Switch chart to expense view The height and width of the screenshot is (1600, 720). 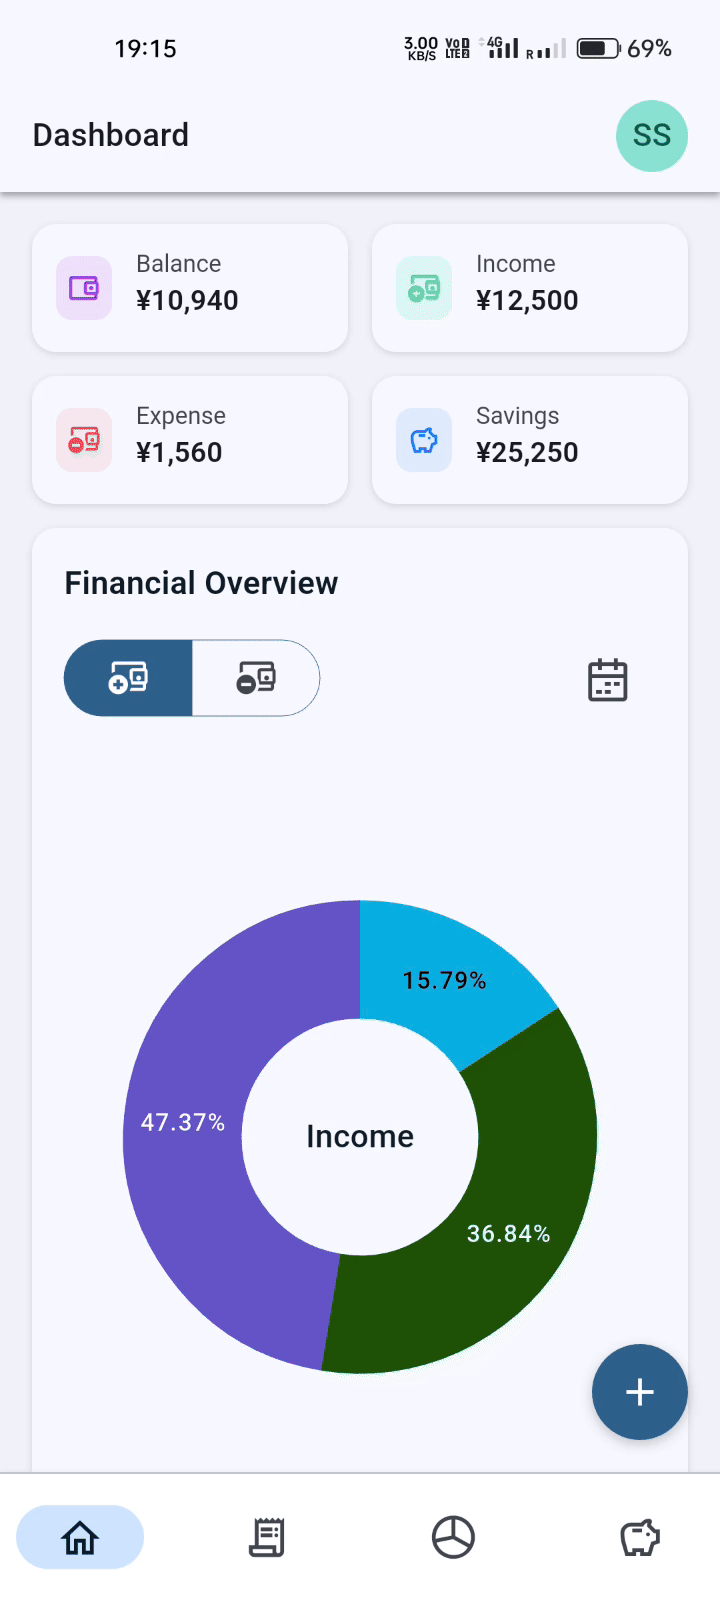pos(256,678)
